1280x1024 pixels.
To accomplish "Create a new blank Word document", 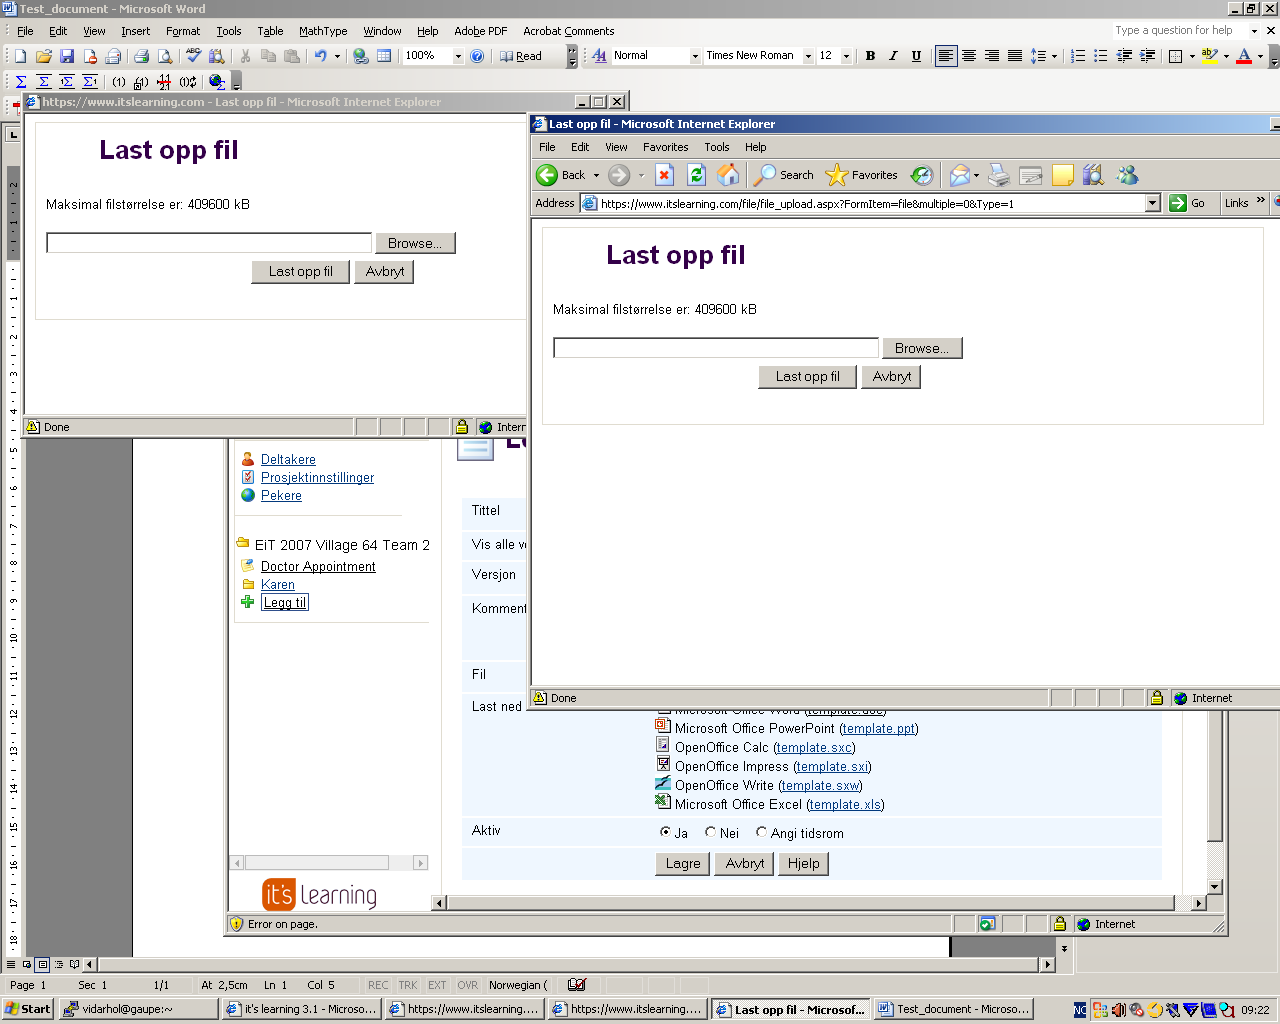I will [x=21, y=56].
